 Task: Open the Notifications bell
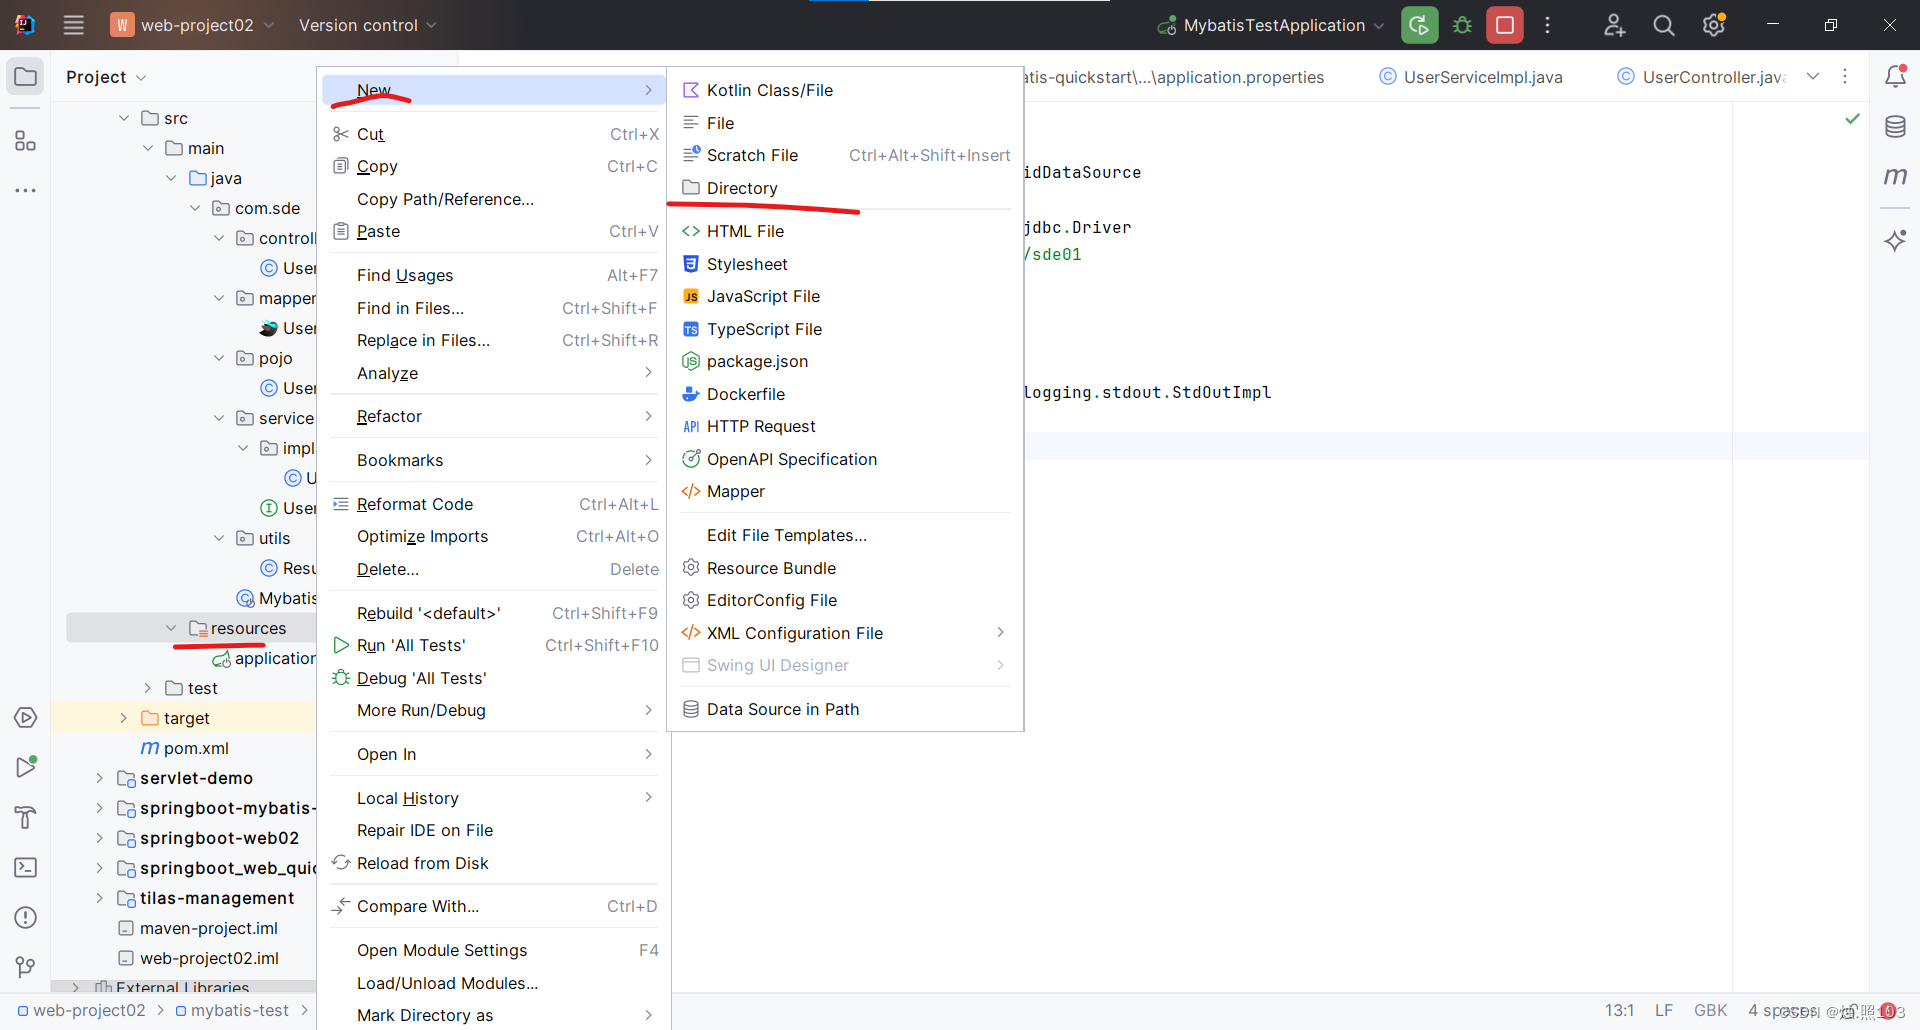tap(1895, 76)
